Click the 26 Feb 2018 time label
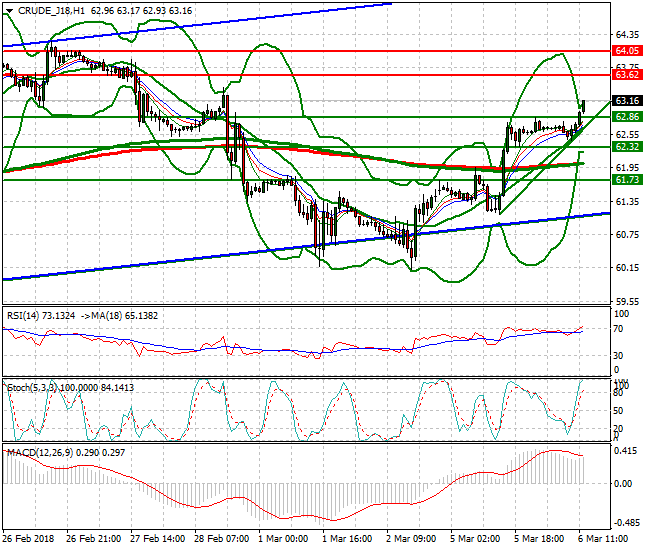The width and height of the screenshot is (650, 550). click(x=28, y=539)
